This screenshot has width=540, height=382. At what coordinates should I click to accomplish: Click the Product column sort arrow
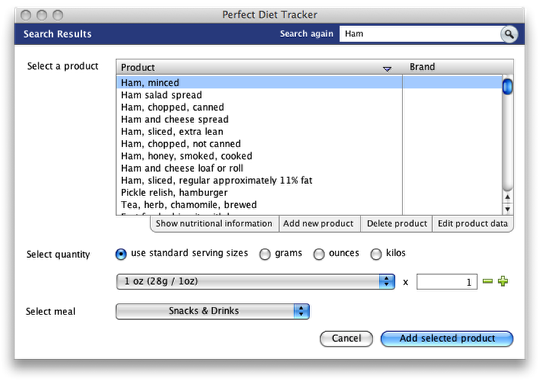(387, 69)
